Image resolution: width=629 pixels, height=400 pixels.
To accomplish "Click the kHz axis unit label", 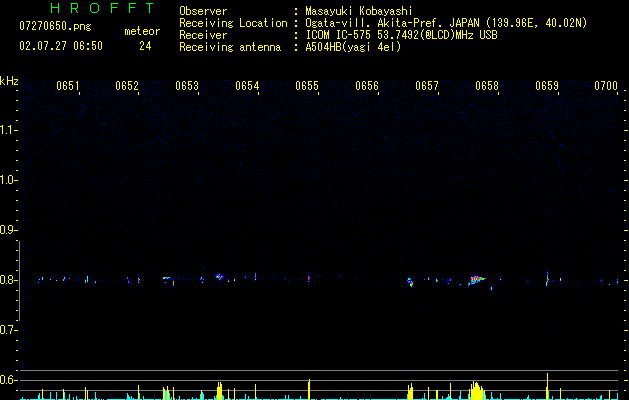I will (9, 81).
